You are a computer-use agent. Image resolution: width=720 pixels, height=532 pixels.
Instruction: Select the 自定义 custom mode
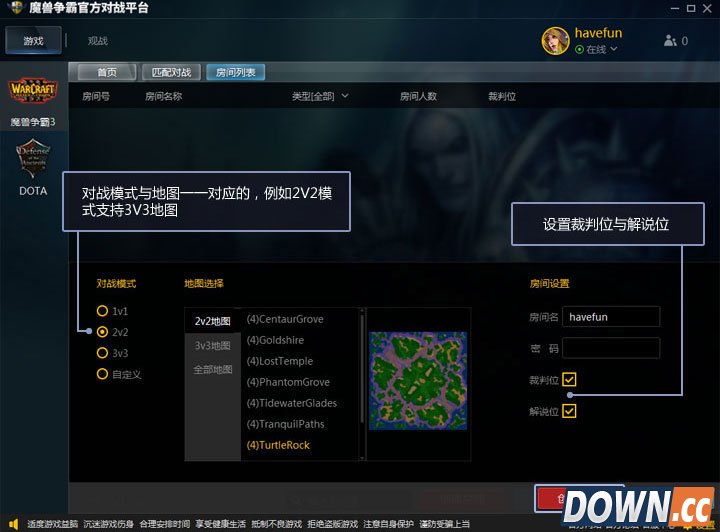coord(102,374)
